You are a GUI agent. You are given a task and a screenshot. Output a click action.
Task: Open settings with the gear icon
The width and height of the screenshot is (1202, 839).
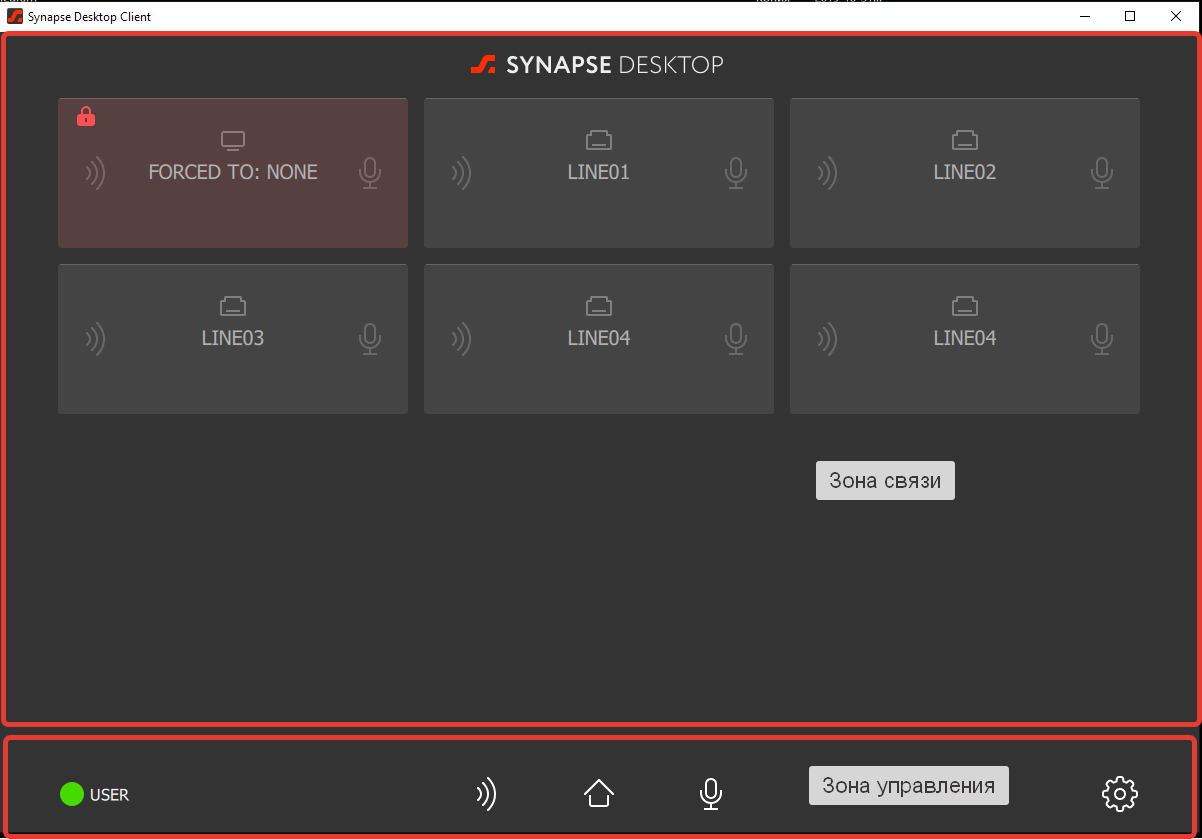tap(1120, 794)
